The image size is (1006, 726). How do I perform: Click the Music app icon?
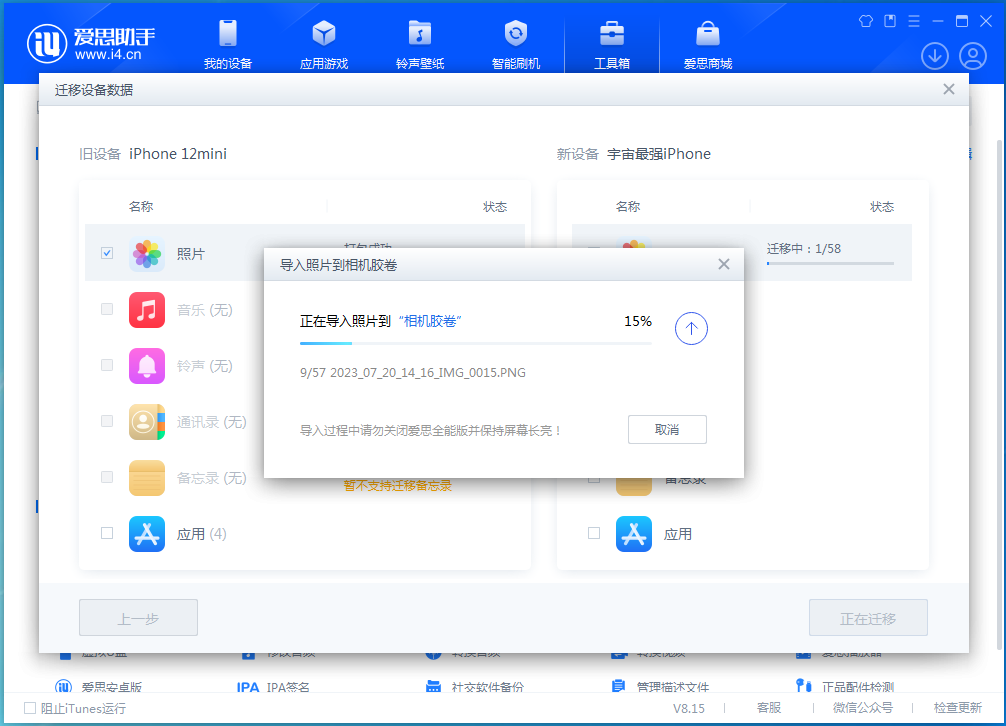click(x=147, y=310)
